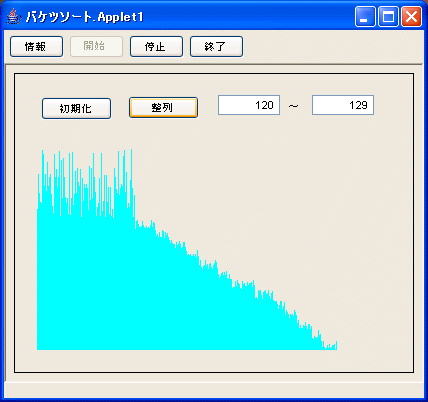428x402 pixels.
Task: Click the ～ separator between range fields
Action: [x=293, y=106]
